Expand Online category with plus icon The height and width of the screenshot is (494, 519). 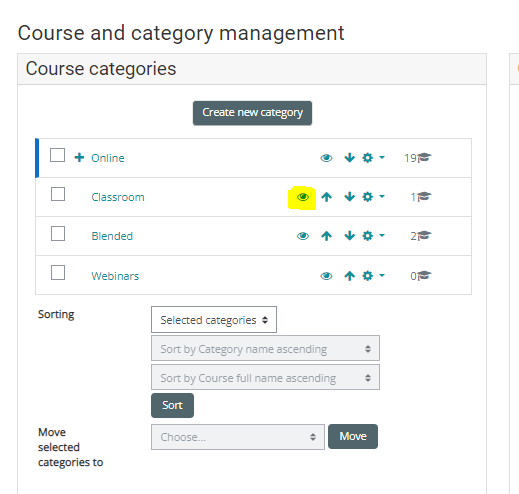click(79, 157)
